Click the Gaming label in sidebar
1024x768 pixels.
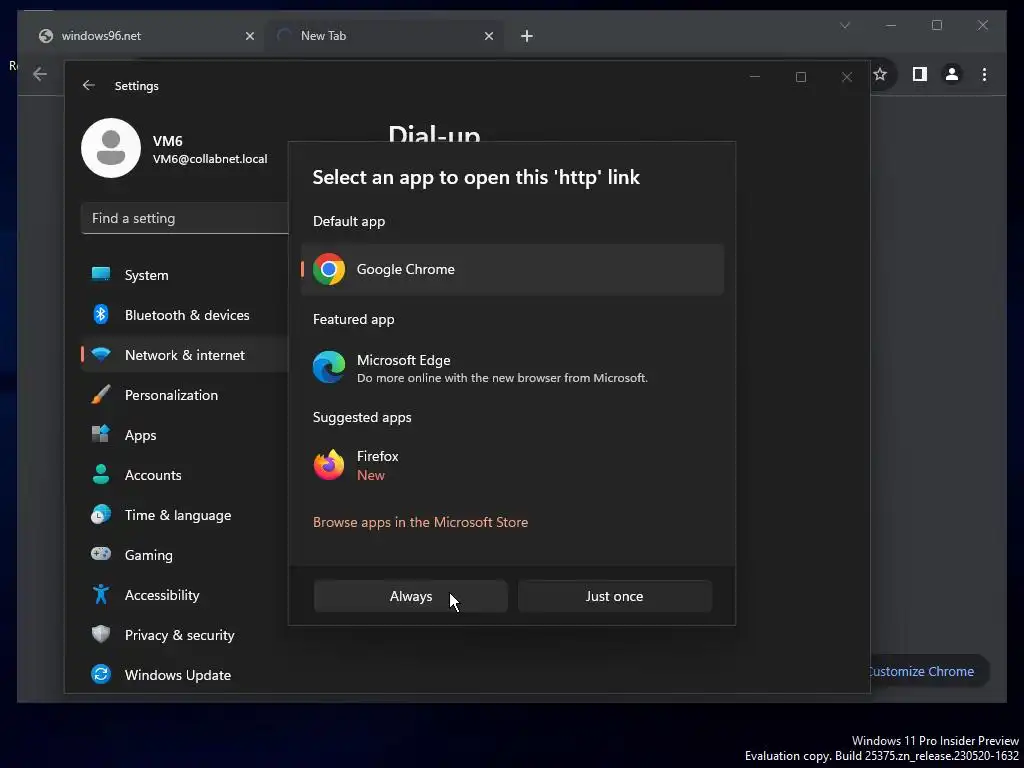coord(149,555)
